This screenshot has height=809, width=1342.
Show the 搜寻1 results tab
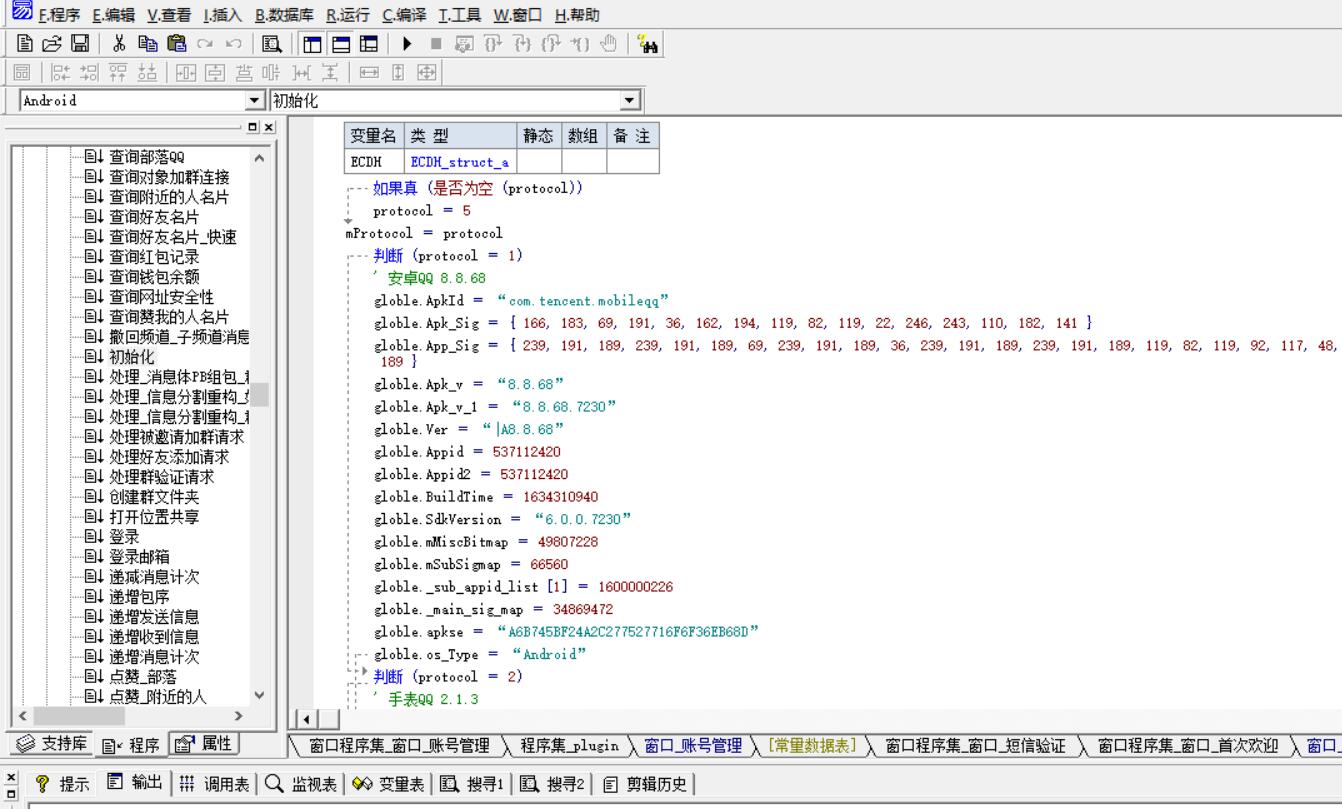[472, 783]
